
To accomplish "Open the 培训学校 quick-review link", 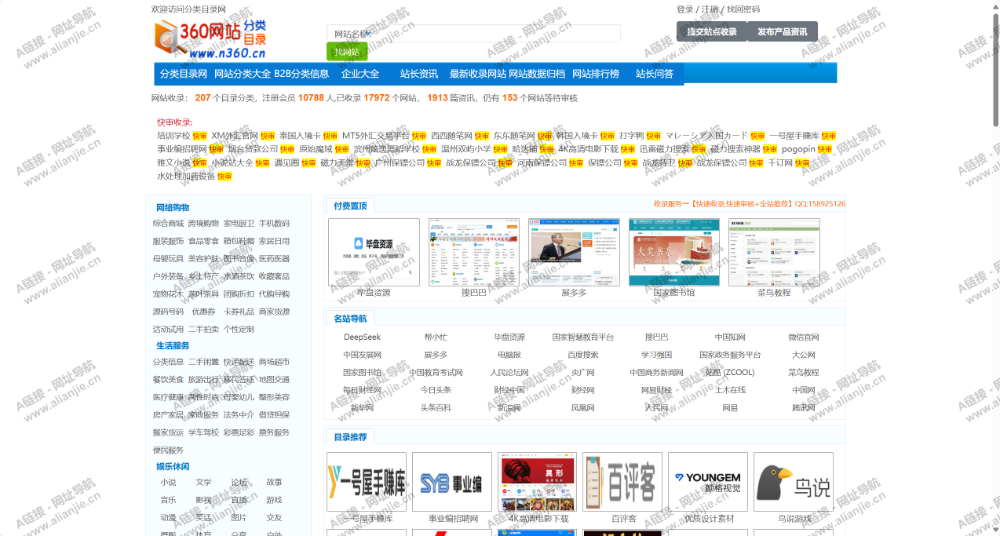I will [x=174, y=136].
